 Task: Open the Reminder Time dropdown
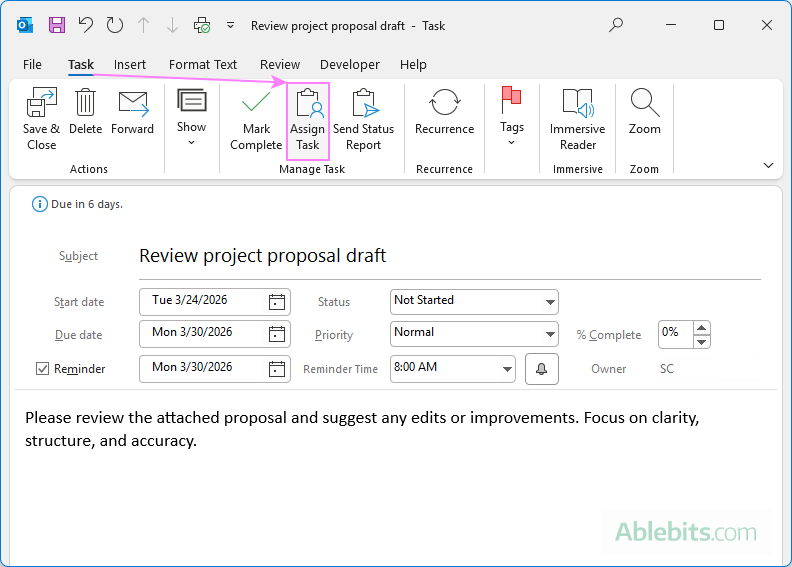(507, 369)
